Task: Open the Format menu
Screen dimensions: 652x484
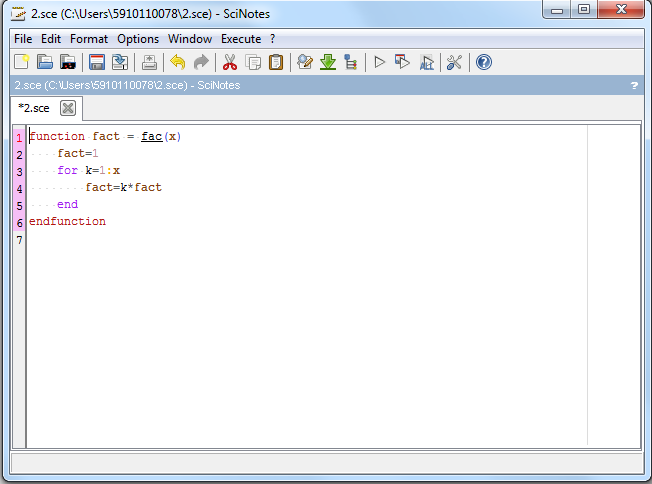Action: click(x=89, y=39)
